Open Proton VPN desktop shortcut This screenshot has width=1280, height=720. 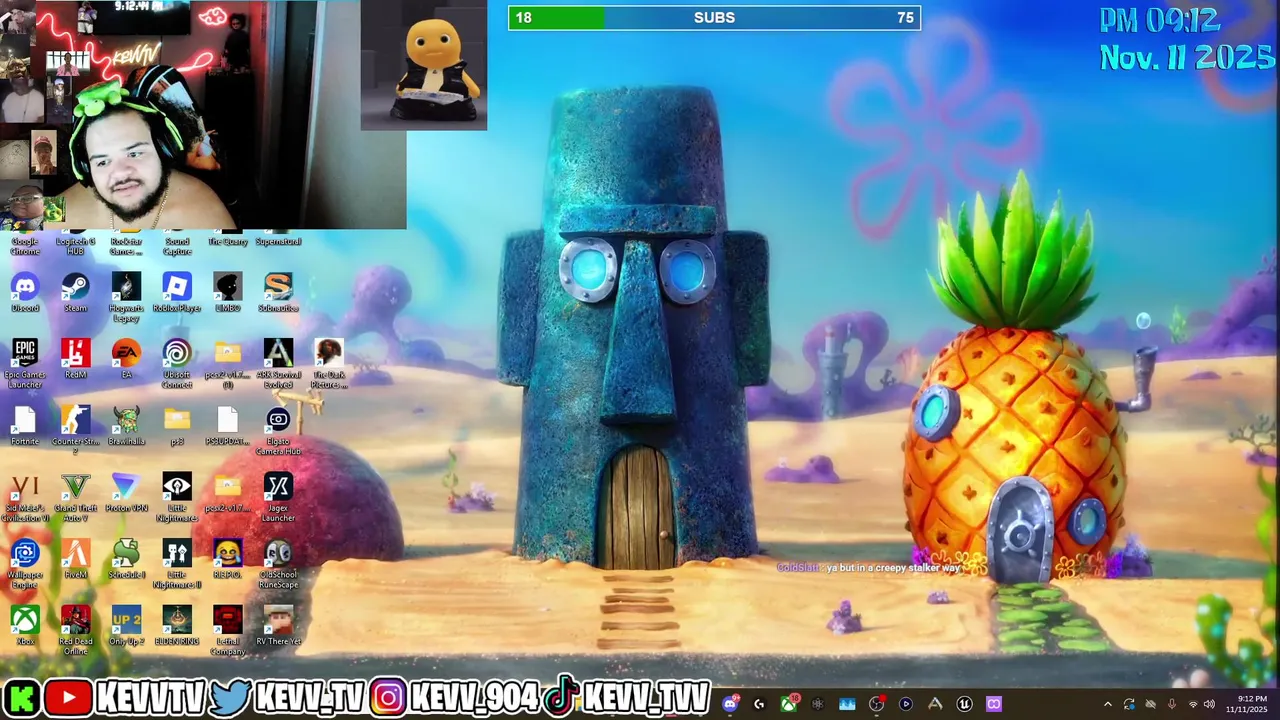coord(126,492)
